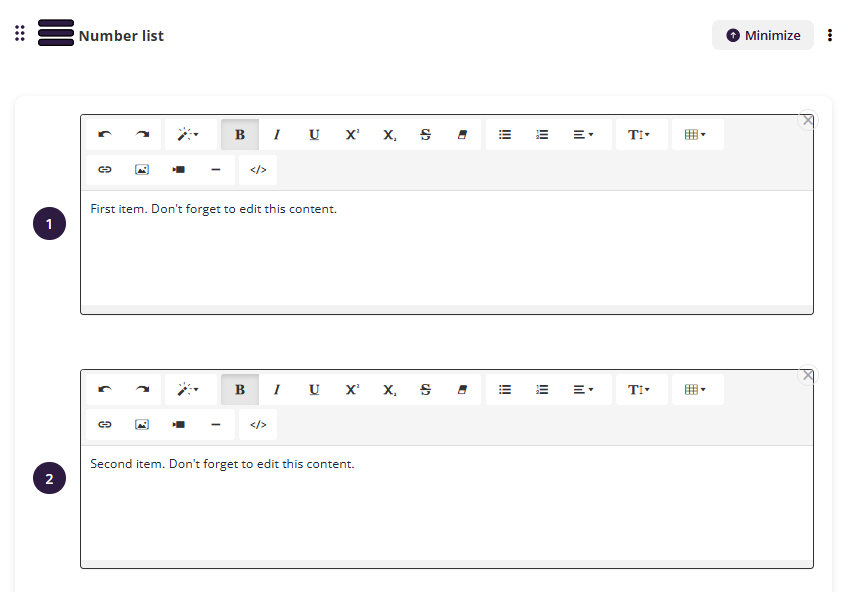Image resolution: width=849 pixels, height=592 pixels.
Task: Open code view in first item editor
Action: click(258, 170)
